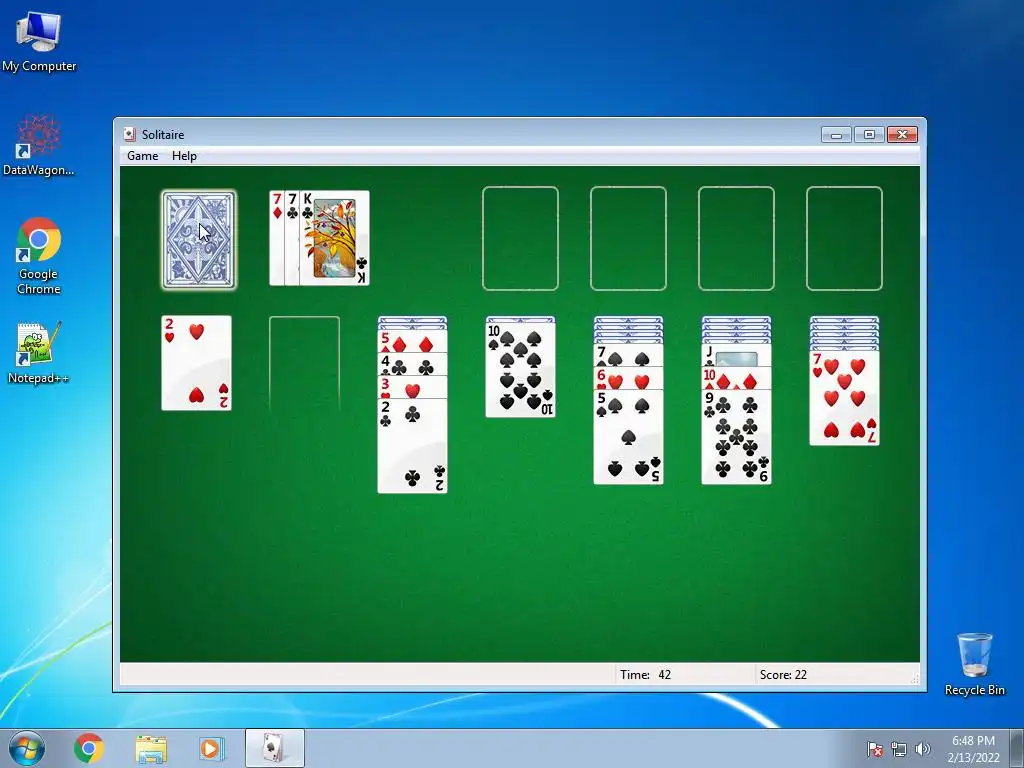
Task: Click the Solitaire title bar icon
Action: point(129,135)
